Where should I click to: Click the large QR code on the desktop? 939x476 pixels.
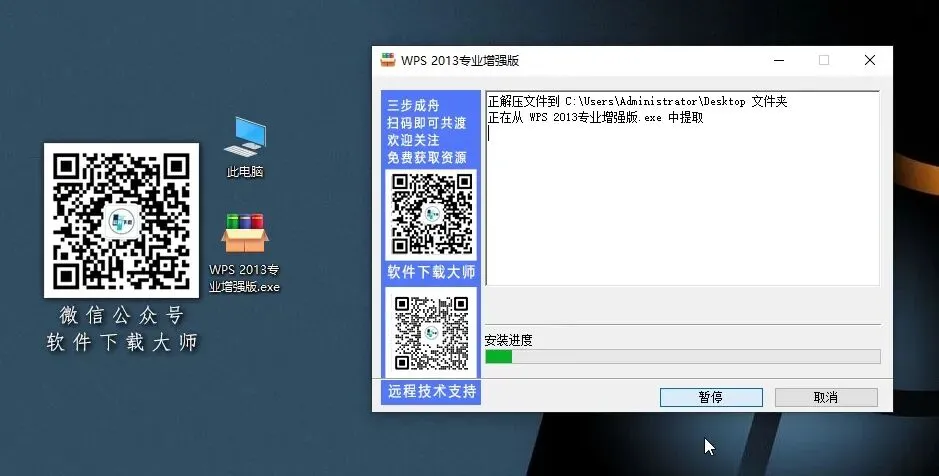(x=122, y=220)
